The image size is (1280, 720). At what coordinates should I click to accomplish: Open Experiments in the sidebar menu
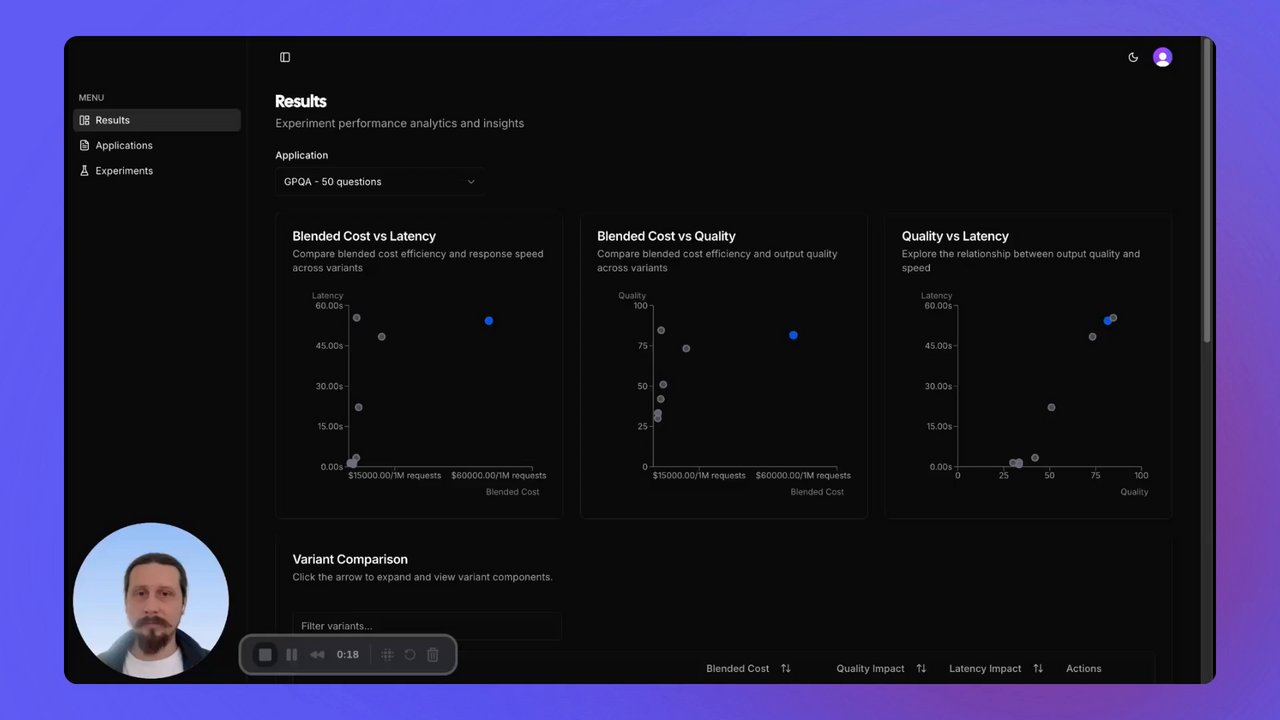tap(157, 171)
